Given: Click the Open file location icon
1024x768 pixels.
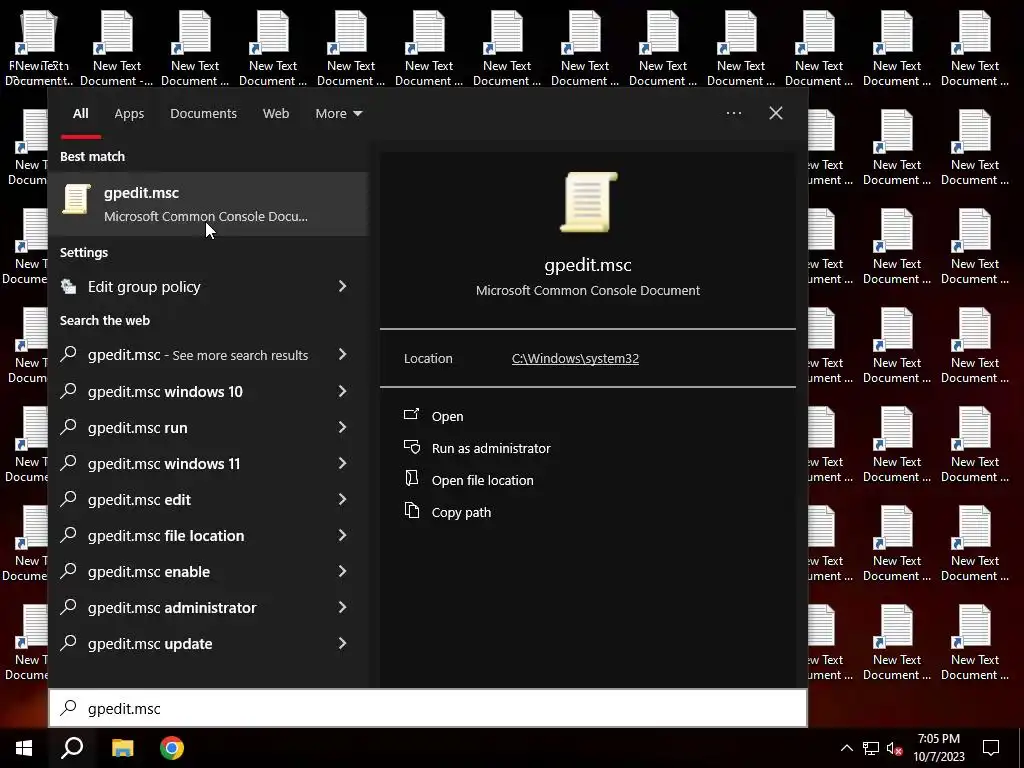Looking at the screenshot, I should pyautogui.click(x=411, y=479).
